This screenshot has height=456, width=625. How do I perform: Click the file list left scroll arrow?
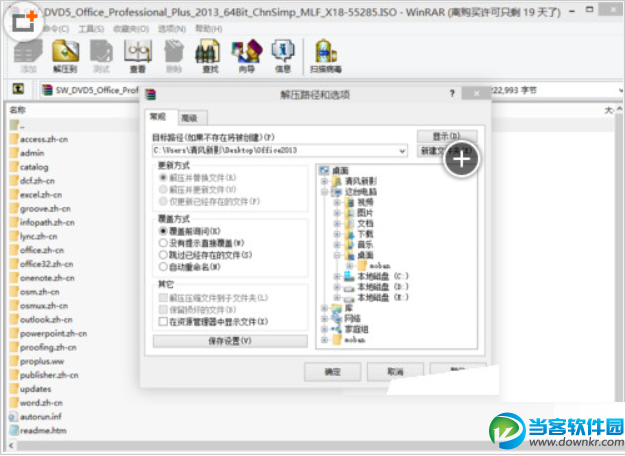11,445
